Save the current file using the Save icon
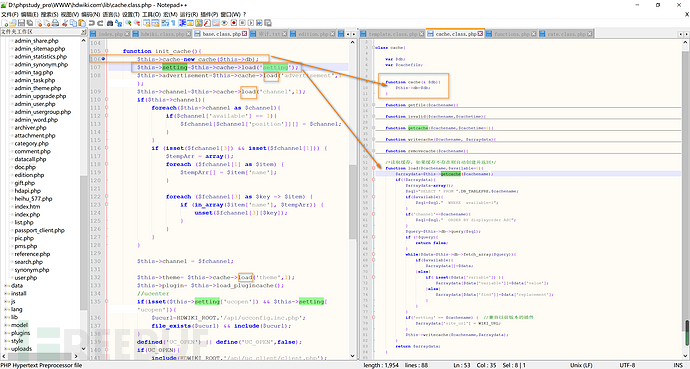Screen dimensions: 690x369 21,23
